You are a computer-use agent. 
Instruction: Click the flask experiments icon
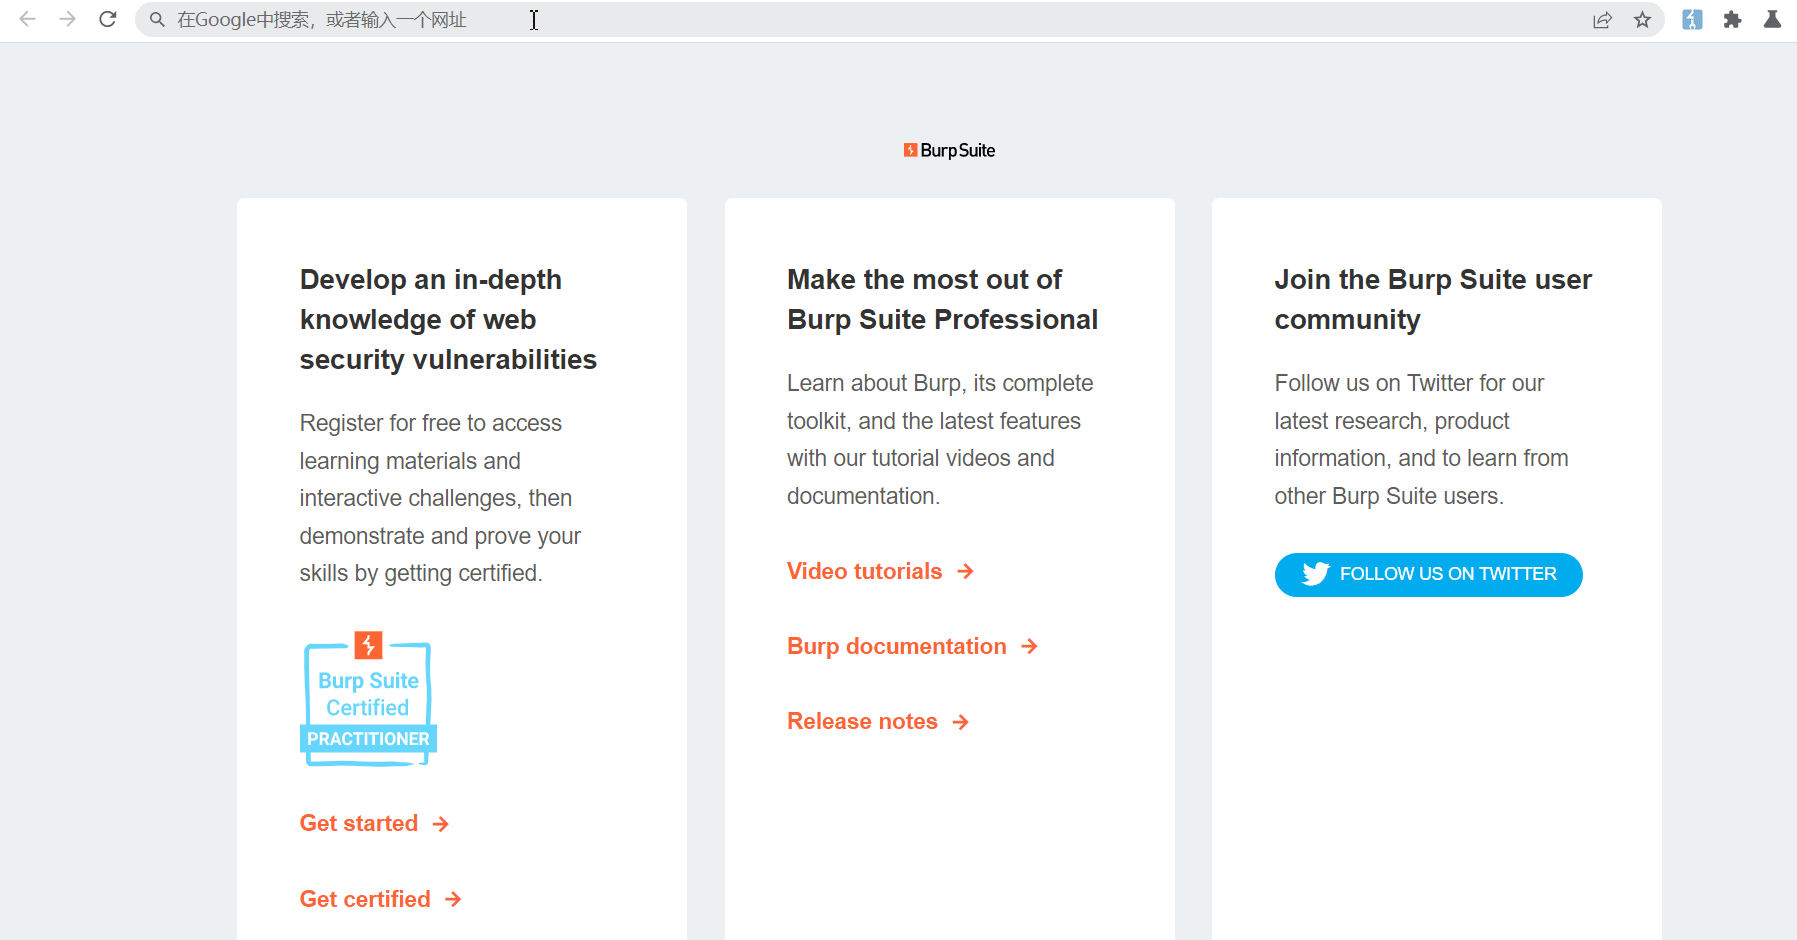tap(1772, 20)
